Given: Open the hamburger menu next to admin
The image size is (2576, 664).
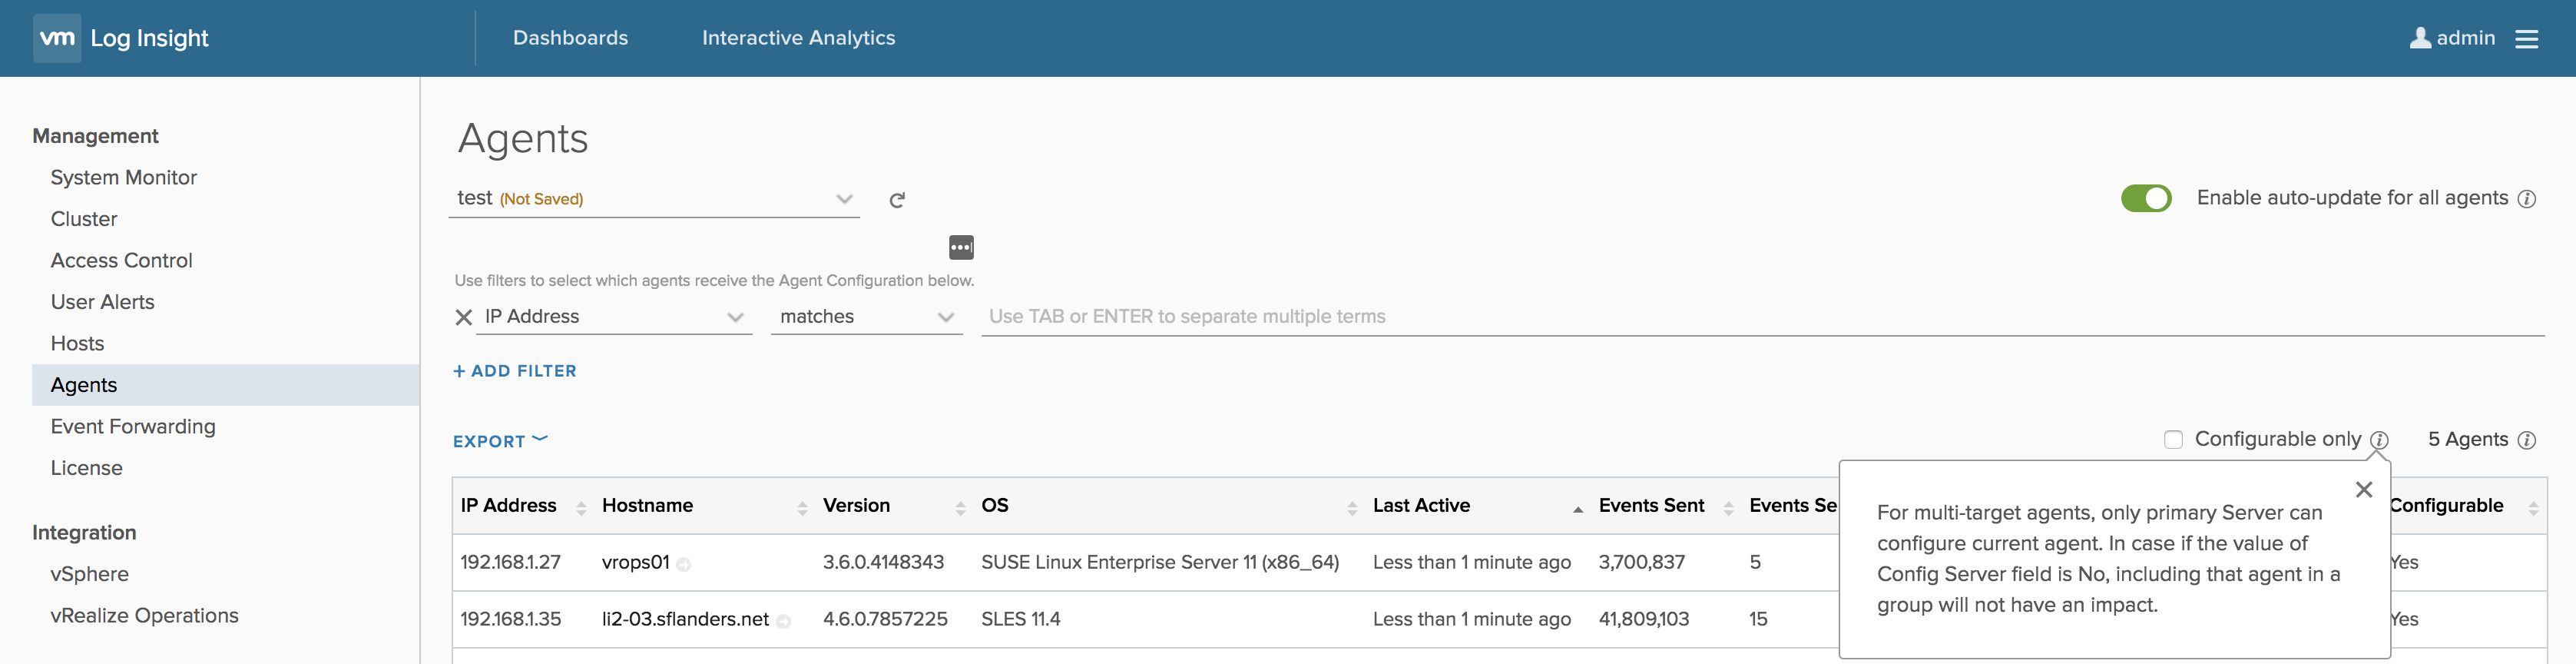Looking at the screenshot, I should tap(2526, 38).
